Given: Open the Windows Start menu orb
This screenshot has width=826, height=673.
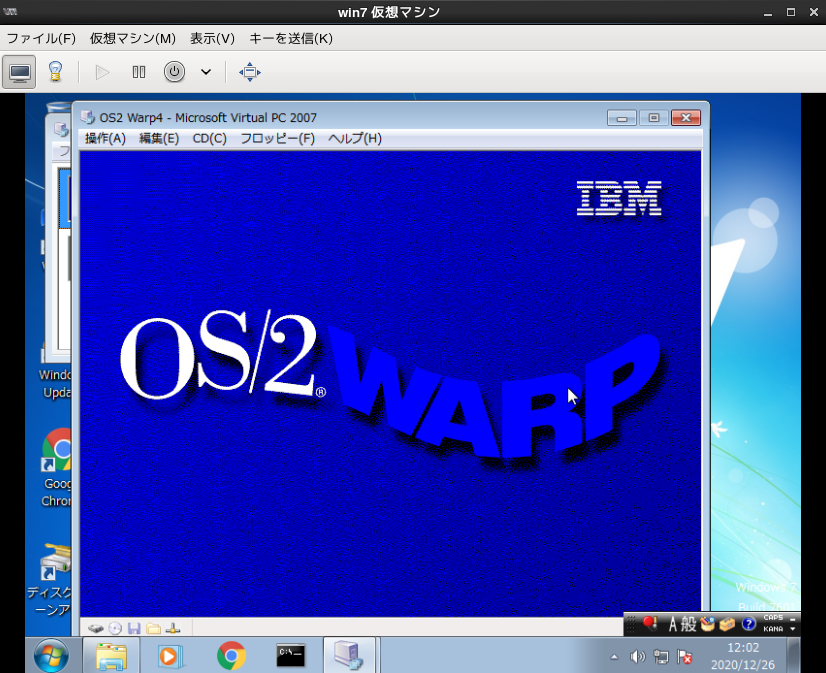Looking at the screenshot, I should (x=51, y=656).
